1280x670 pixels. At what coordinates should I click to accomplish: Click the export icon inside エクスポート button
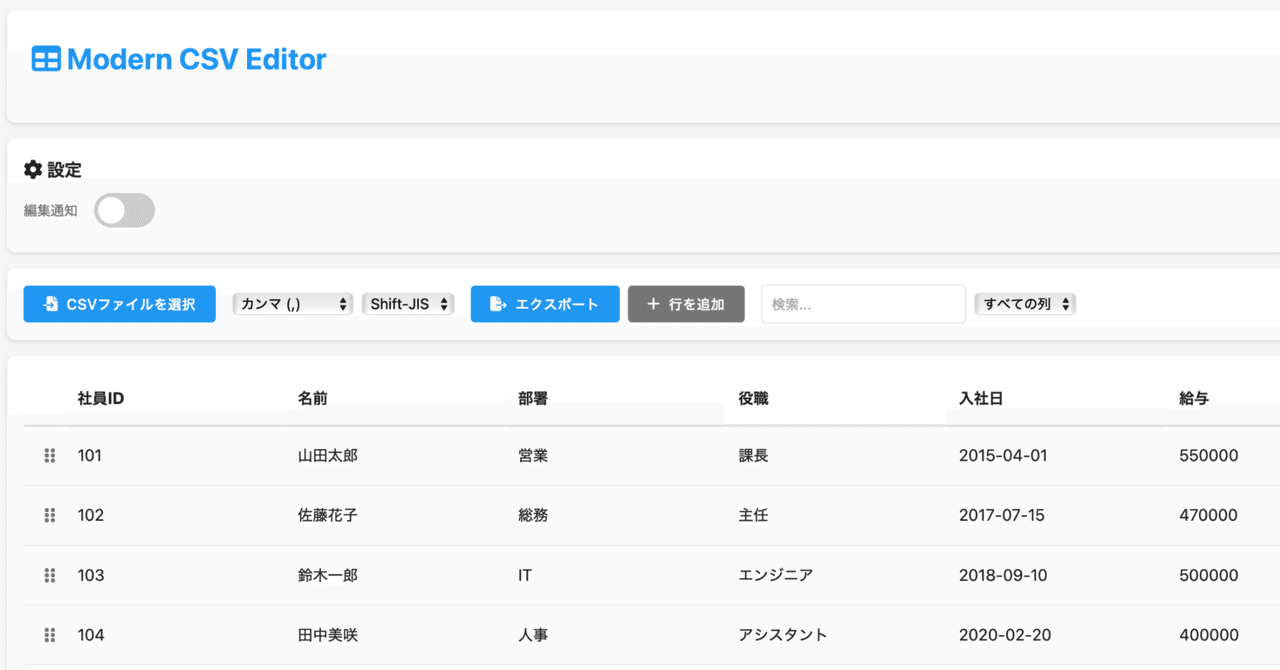[498, 304]
